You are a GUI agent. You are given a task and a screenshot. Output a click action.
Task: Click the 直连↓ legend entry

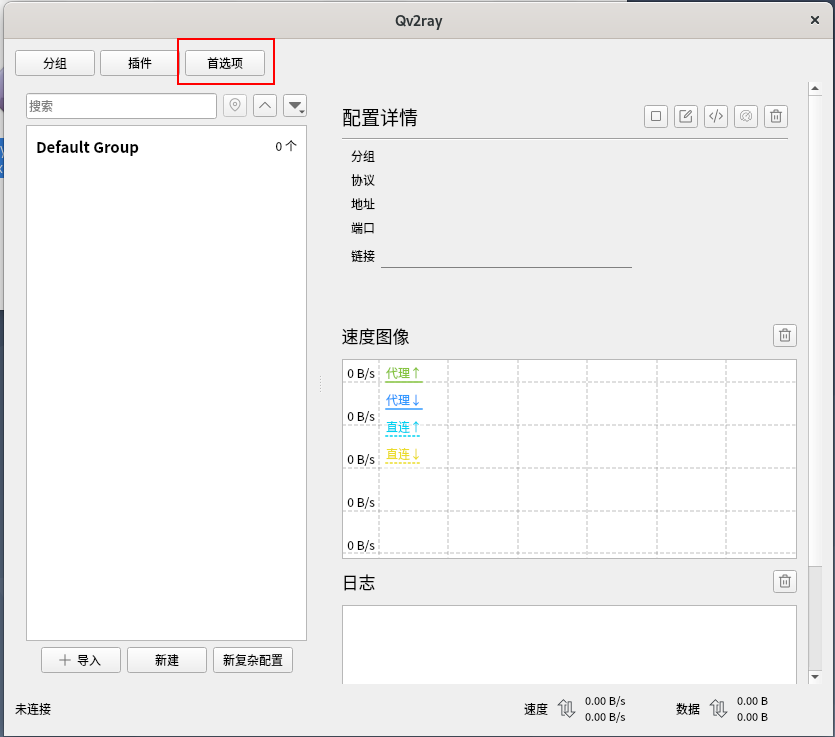[x=403, y=455]
